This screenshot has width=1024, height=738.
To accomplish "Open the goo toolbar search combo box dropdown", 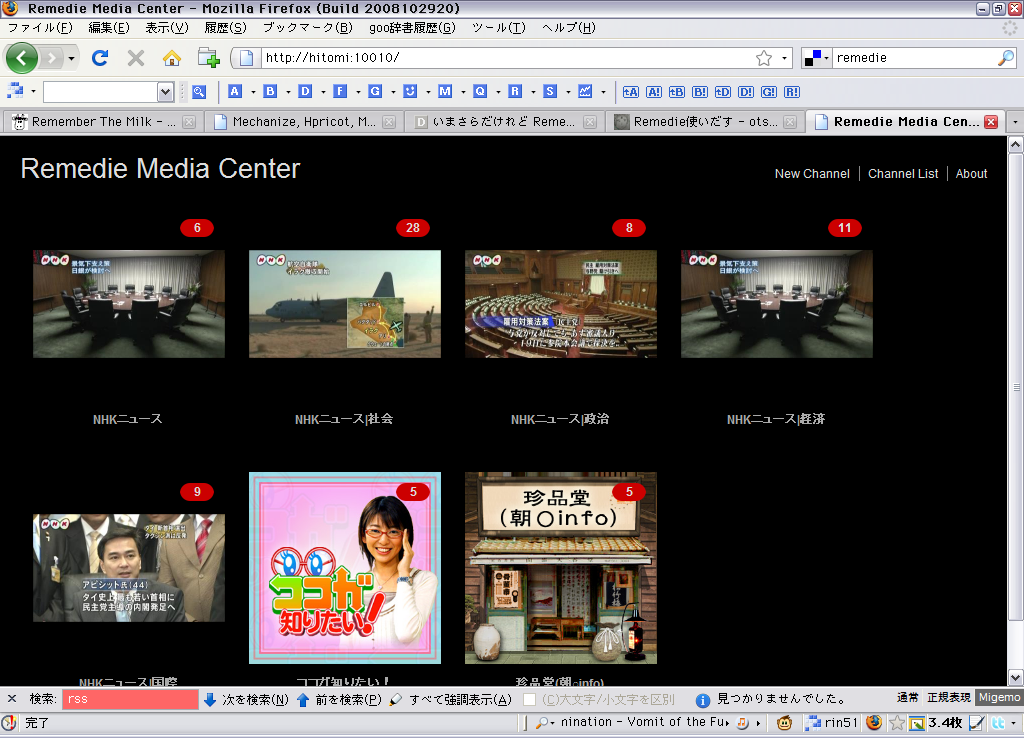I will (x=165, y=92).
